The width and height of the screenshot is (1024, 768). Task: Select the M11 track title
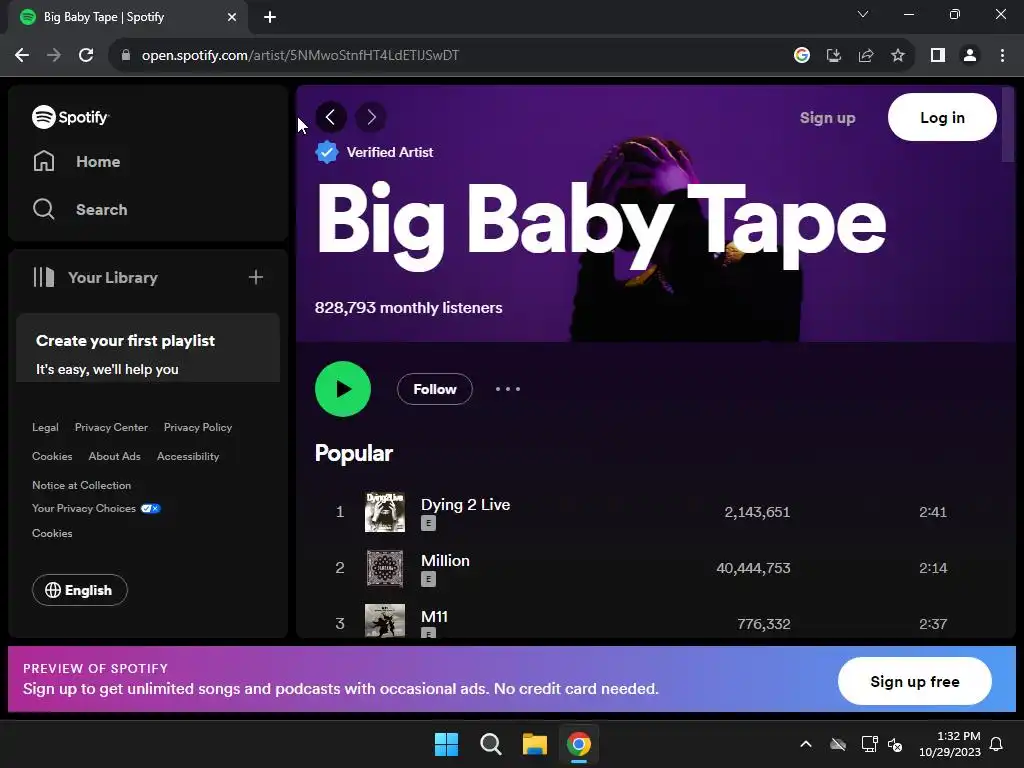[434, 616]
